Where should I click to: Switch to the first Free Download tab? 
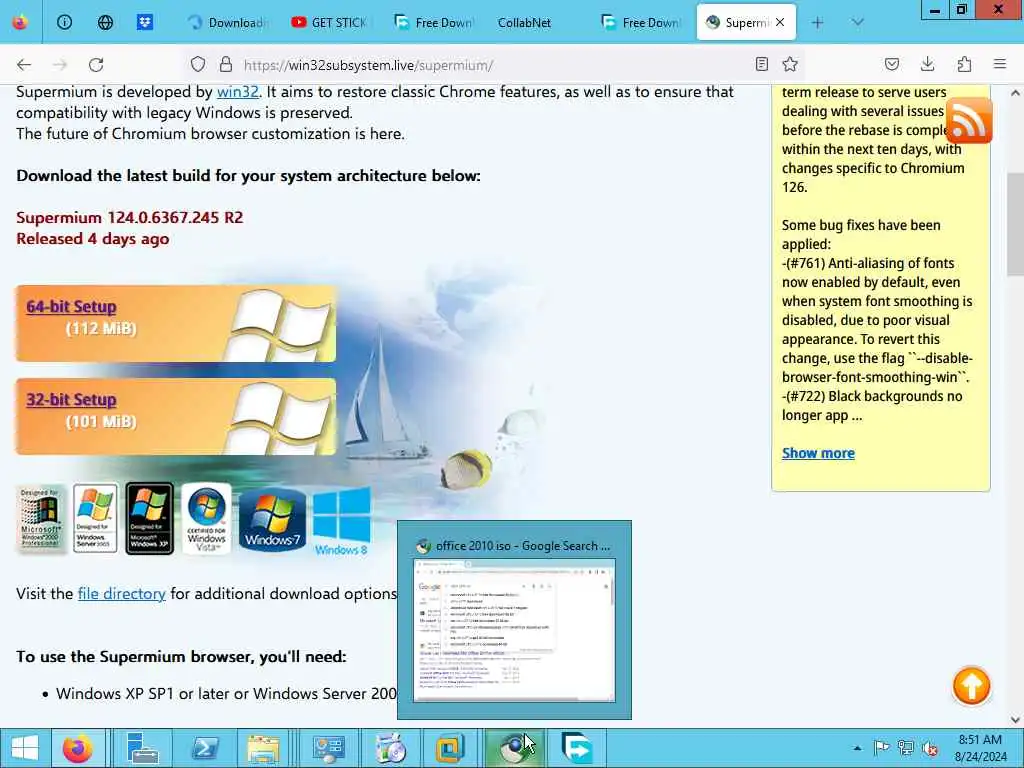pyautogui.click(x=434, y=22)
